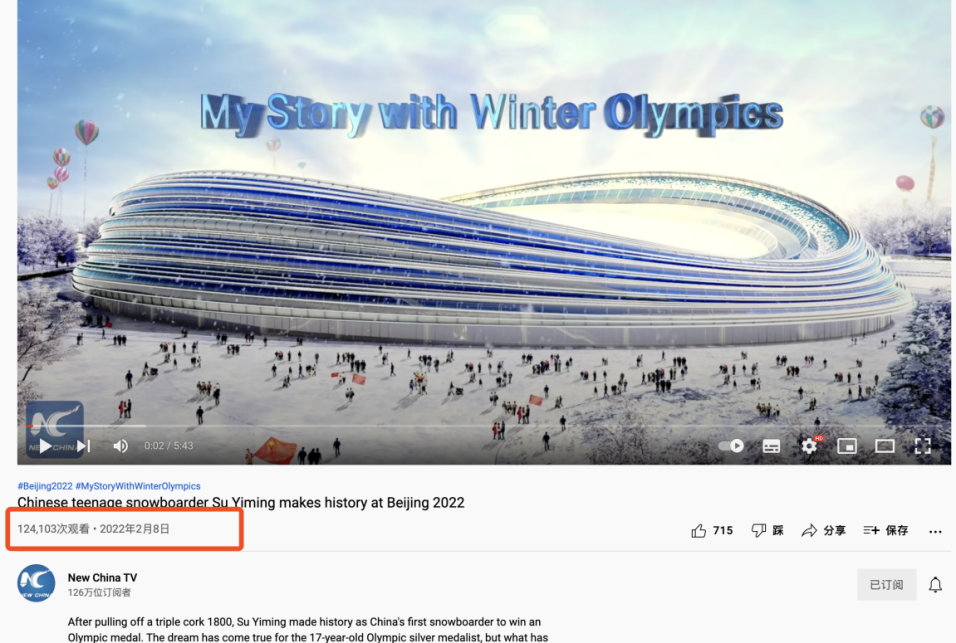Viewport: 956px width, 643px height.
Task: Share the video
Action: (x=823, y=530)
